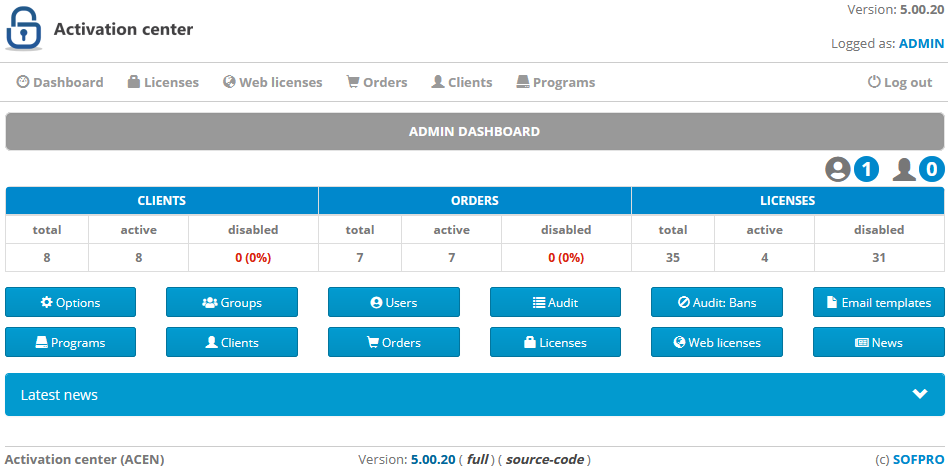The height and width of the screenshot is (470, 948).
Task: Click the ORDERS table header
Action: [475, 200]
